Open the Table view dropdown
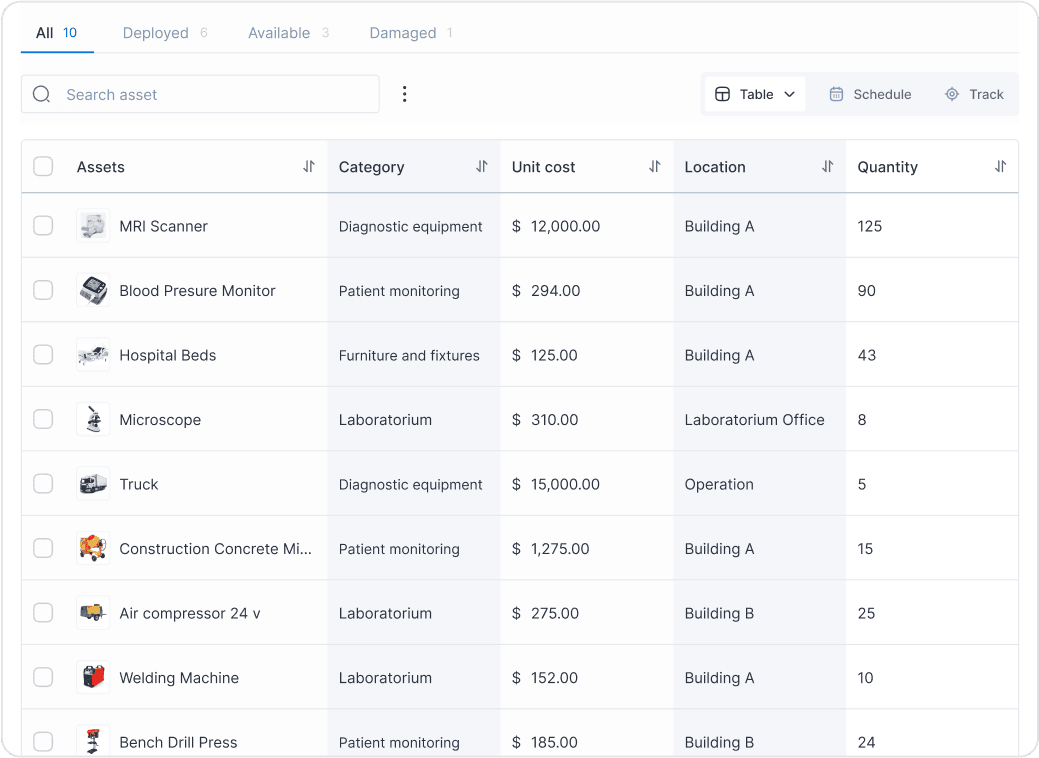The height and width of the screenshot is (758, 1039). tap(755, 93)
